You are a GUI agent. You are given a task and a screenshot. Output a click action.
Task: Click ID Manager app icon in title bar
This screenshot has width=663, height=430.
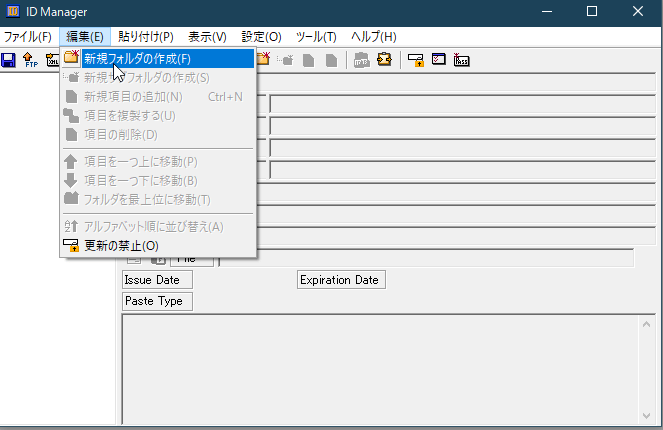(x=13, y=11)
